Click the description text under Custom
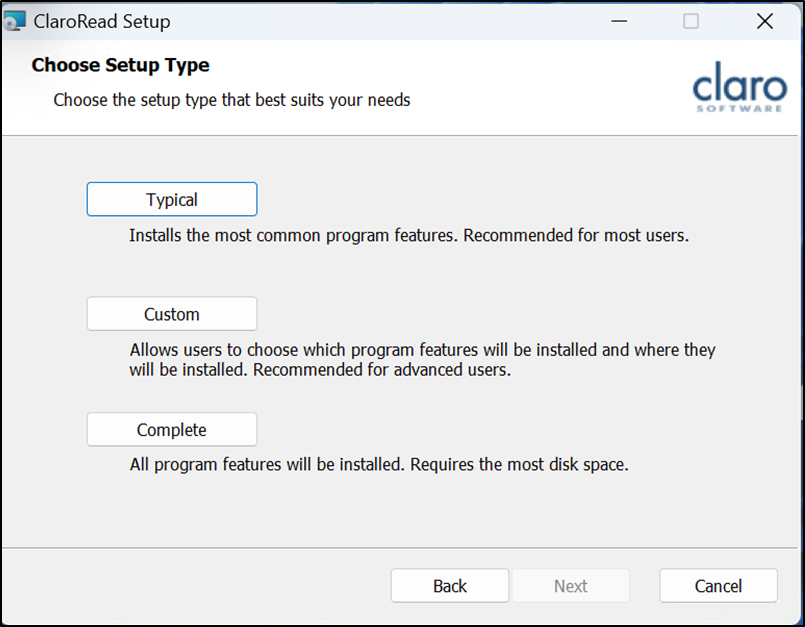The image size is (805, 627). pos(422,360)
